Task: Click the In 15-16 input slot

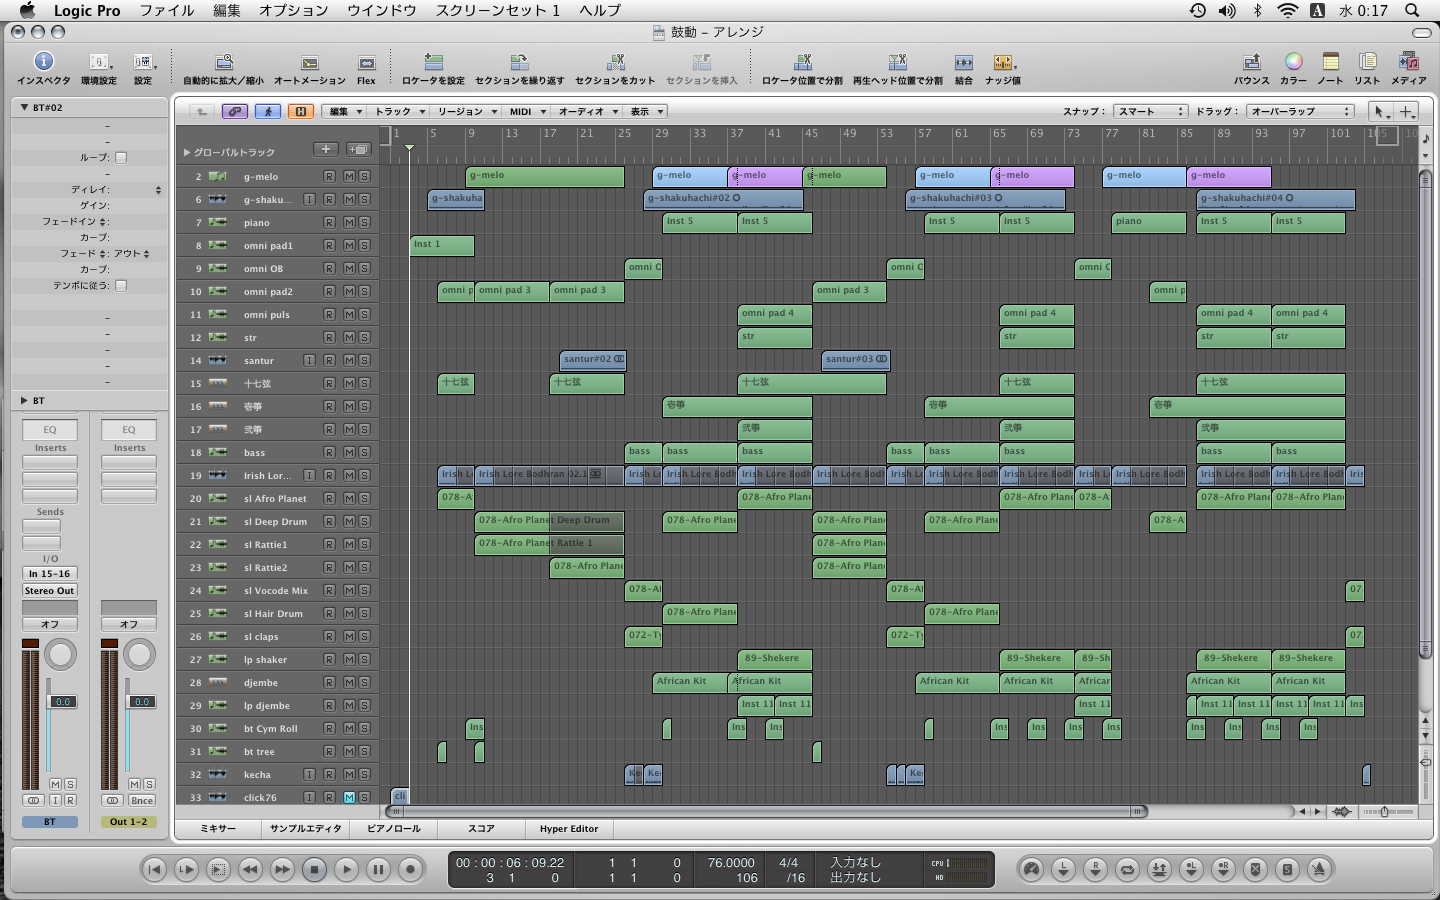Action: coord(50,574)
